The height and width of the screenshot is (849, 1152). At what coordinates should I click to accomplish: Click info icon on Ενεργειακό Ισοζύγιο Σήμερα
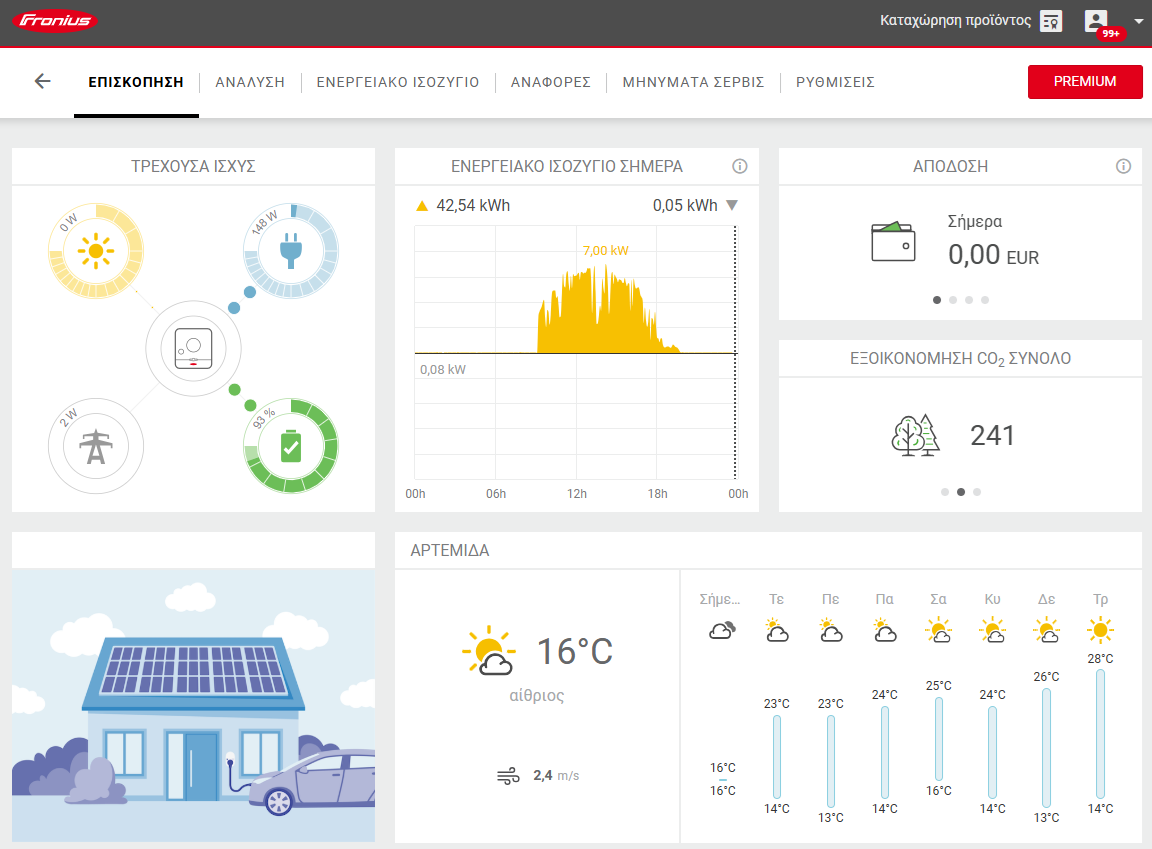click(x=740, y=166)
